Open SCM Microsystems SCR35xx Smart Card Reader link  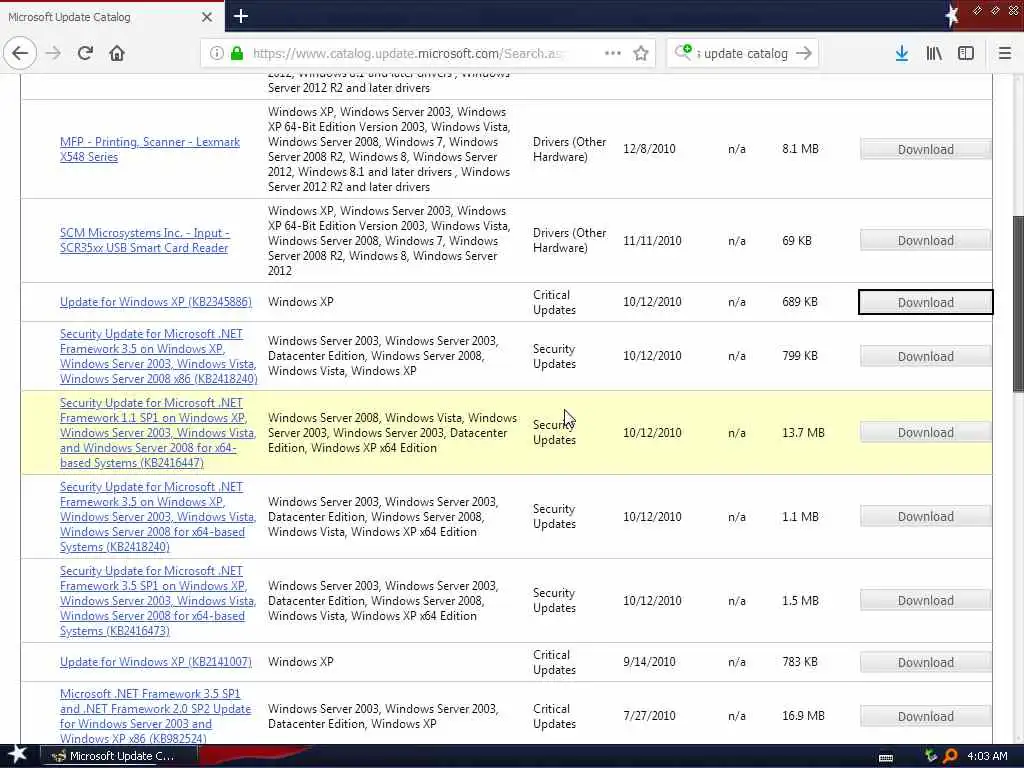(144, 240)
